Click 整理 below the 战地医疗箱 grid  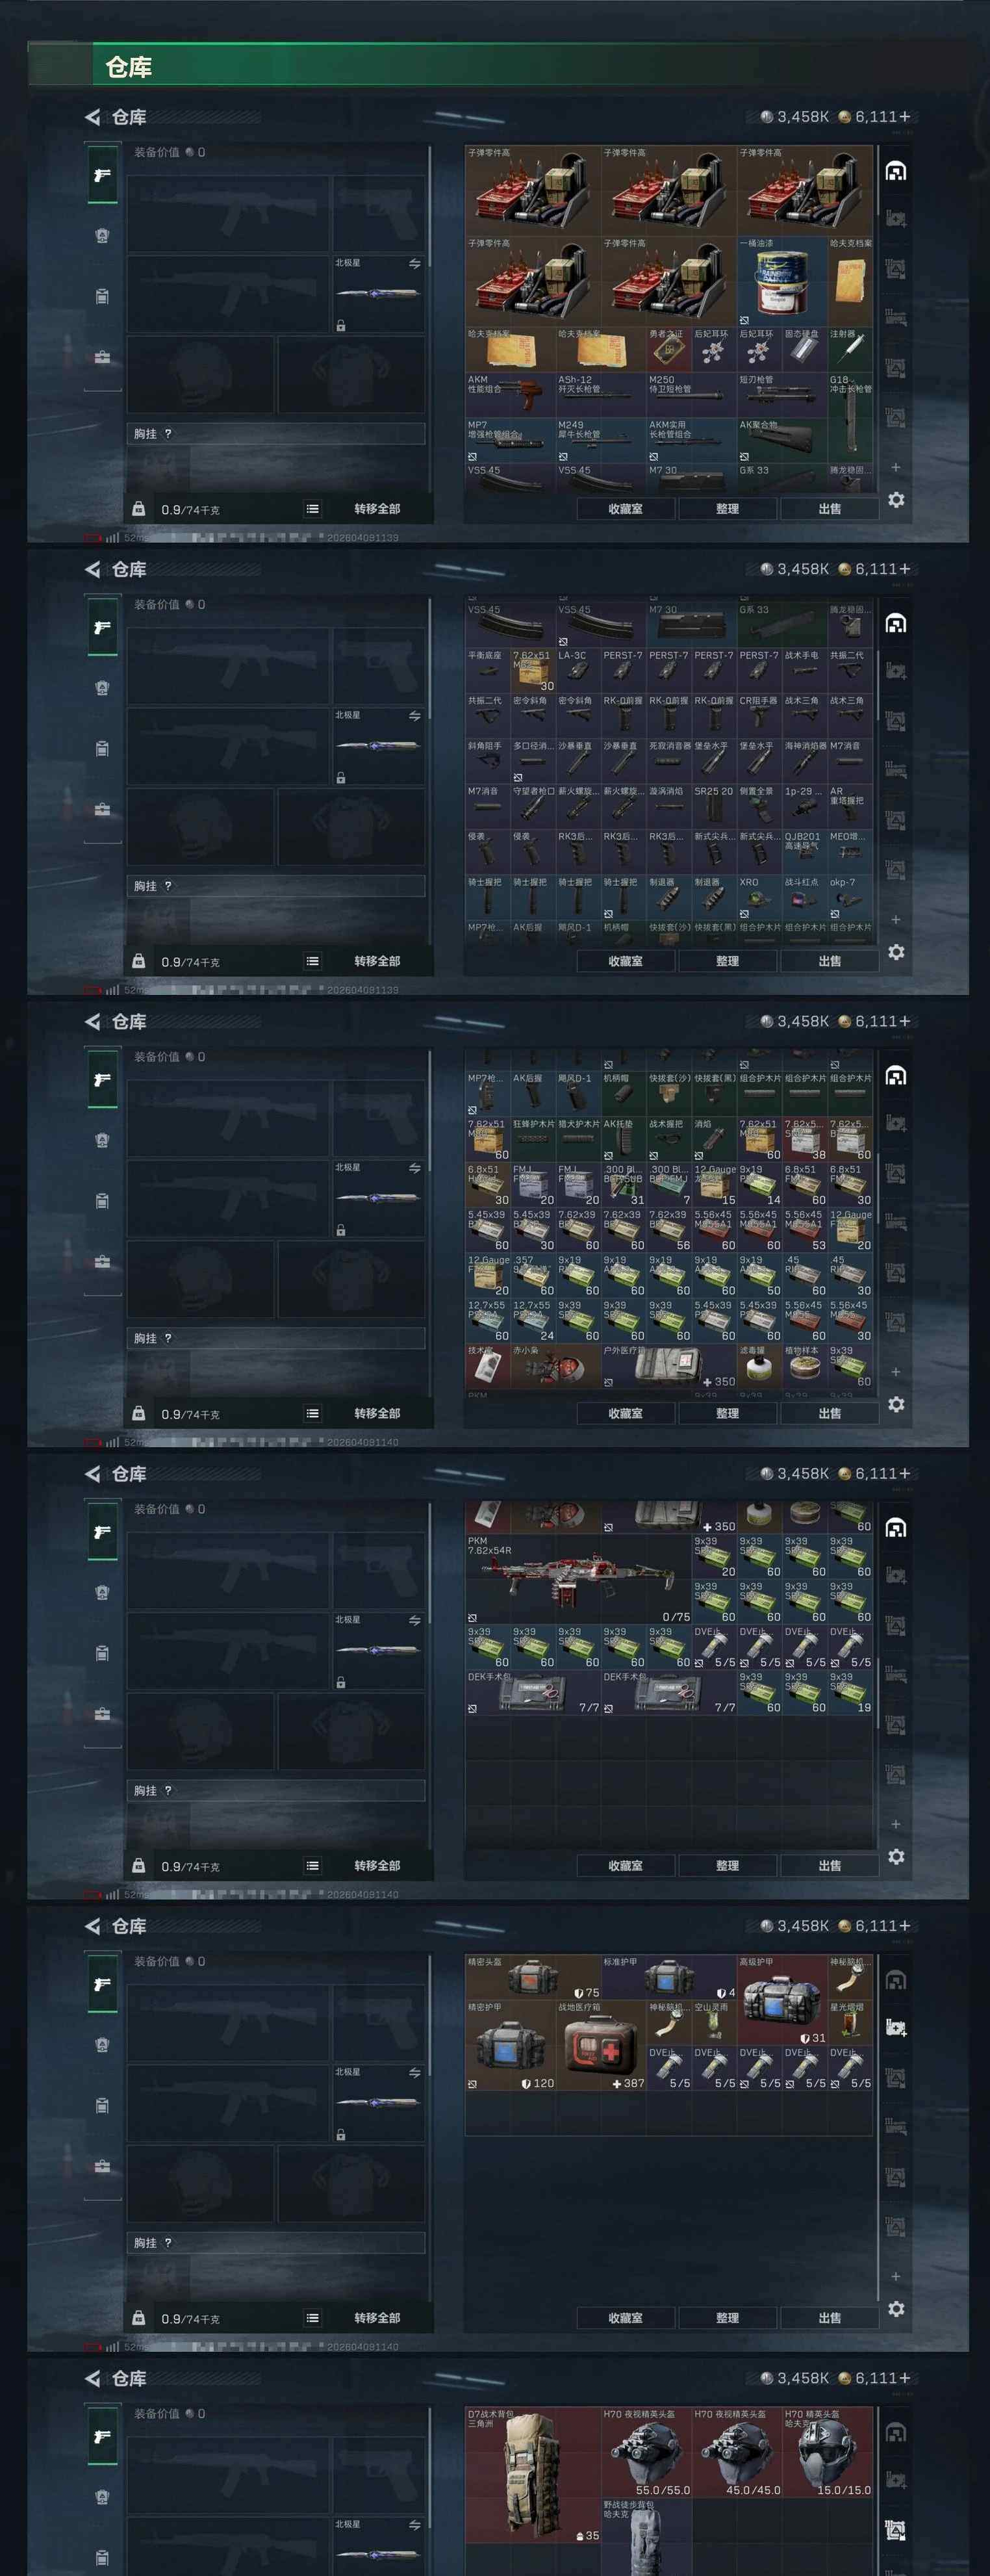coord(727,2317)
